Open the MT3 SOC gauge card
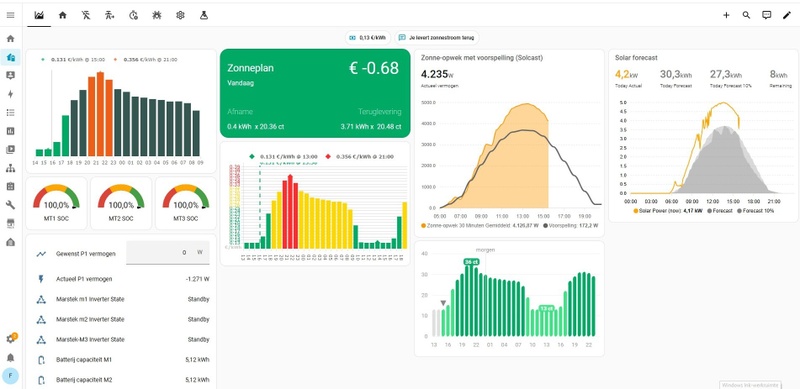 coord(186,203)
